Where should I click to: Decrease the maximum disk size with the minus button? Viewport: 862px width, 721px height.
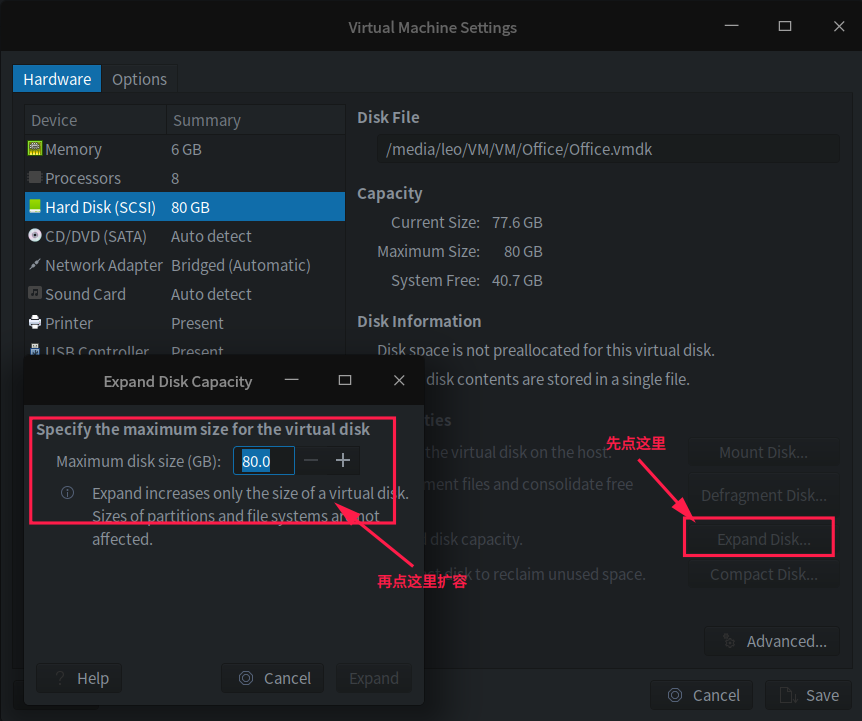[x=311, y=461]
